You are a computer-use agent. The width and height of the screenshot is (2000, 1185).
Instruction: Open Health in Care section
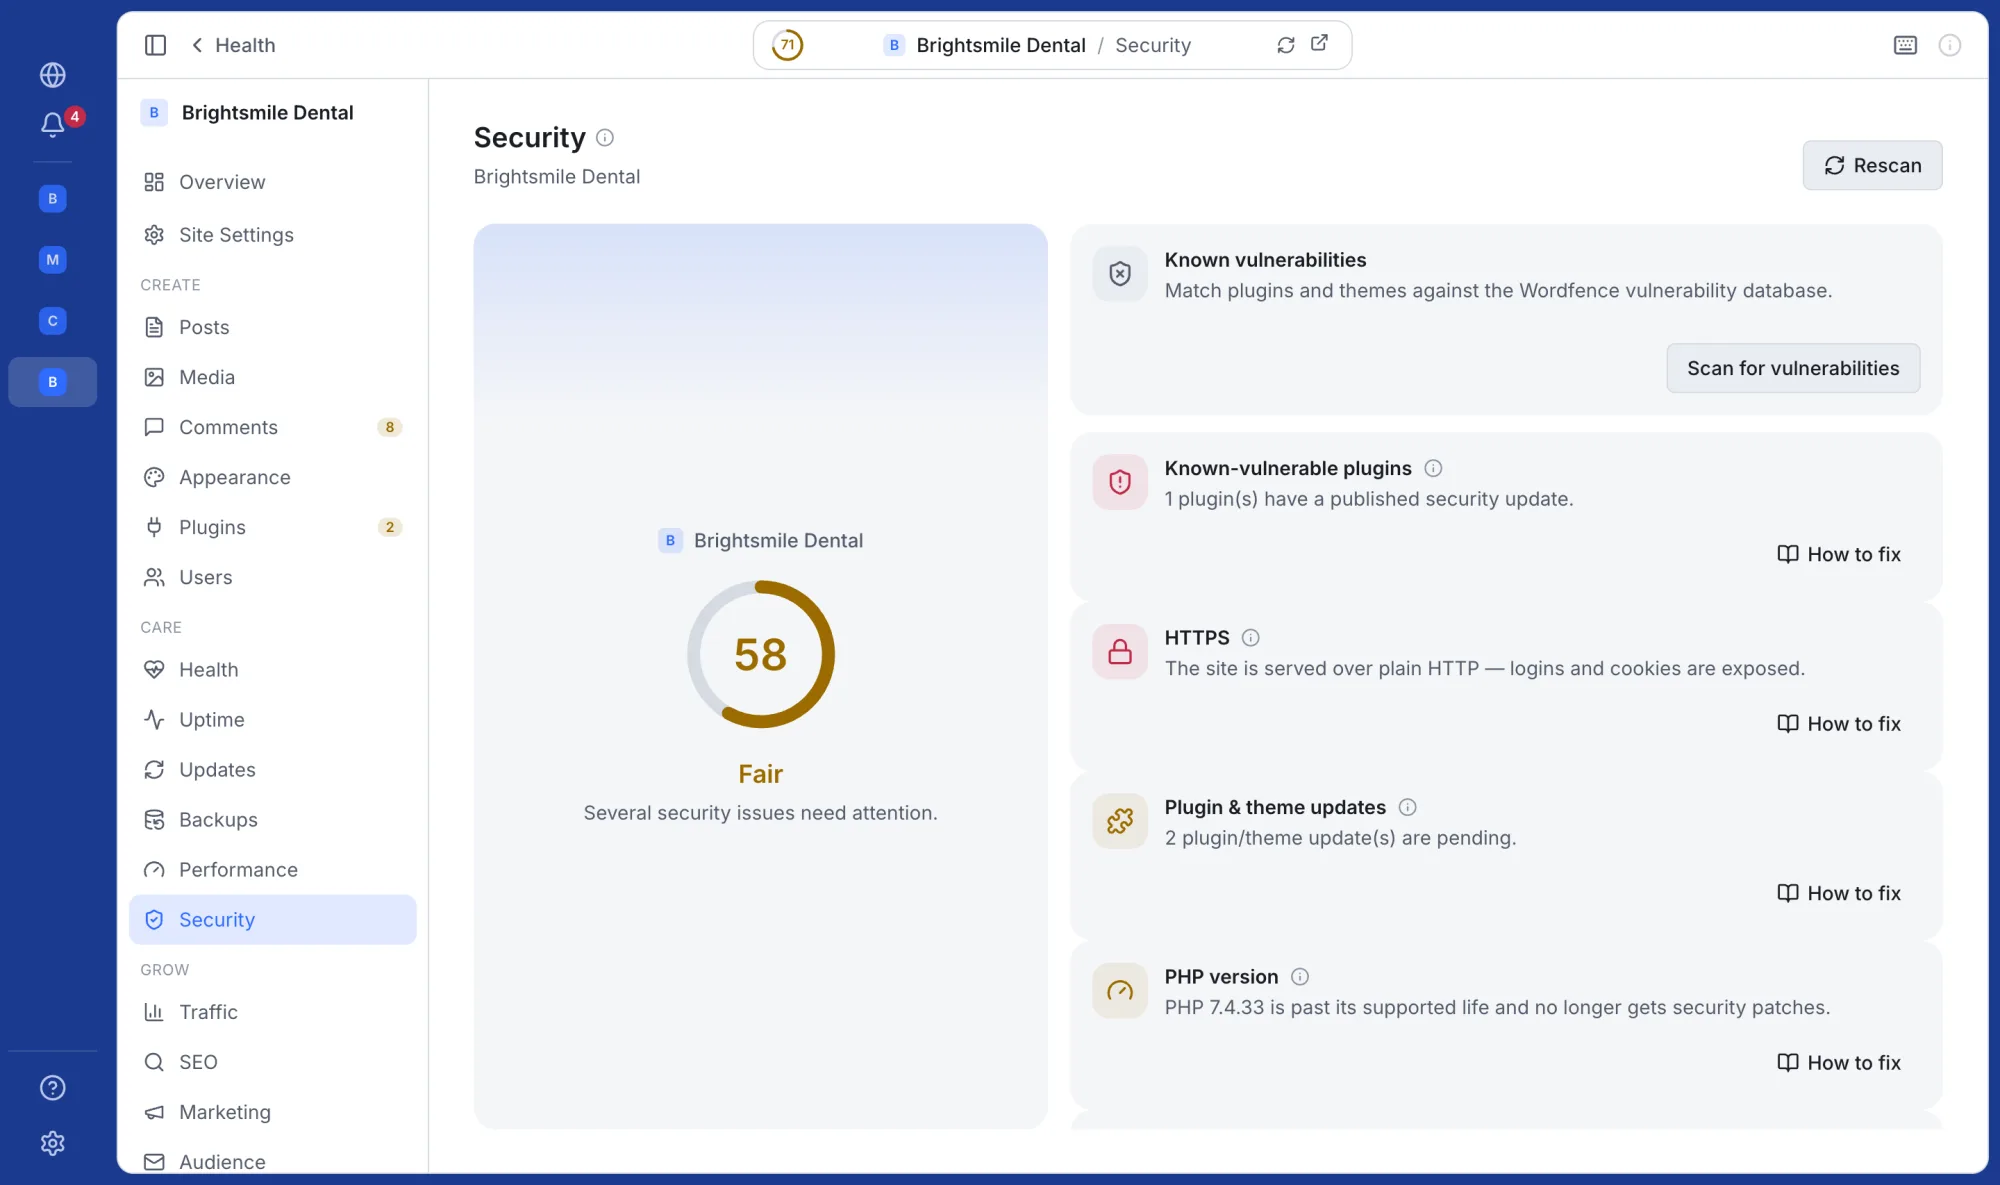[x=273, y=670]
